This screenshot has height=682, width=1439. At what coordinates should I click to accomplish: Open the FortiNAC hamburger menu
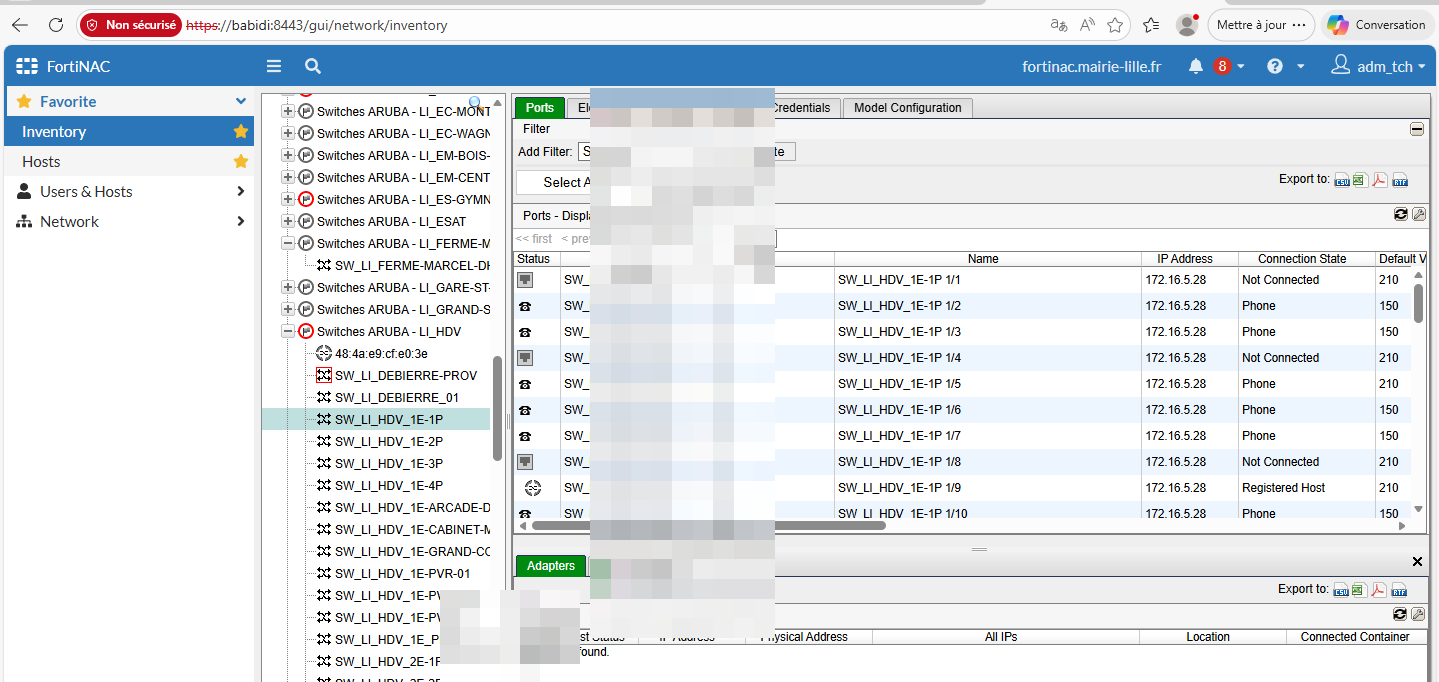click(x=273, y=66)
